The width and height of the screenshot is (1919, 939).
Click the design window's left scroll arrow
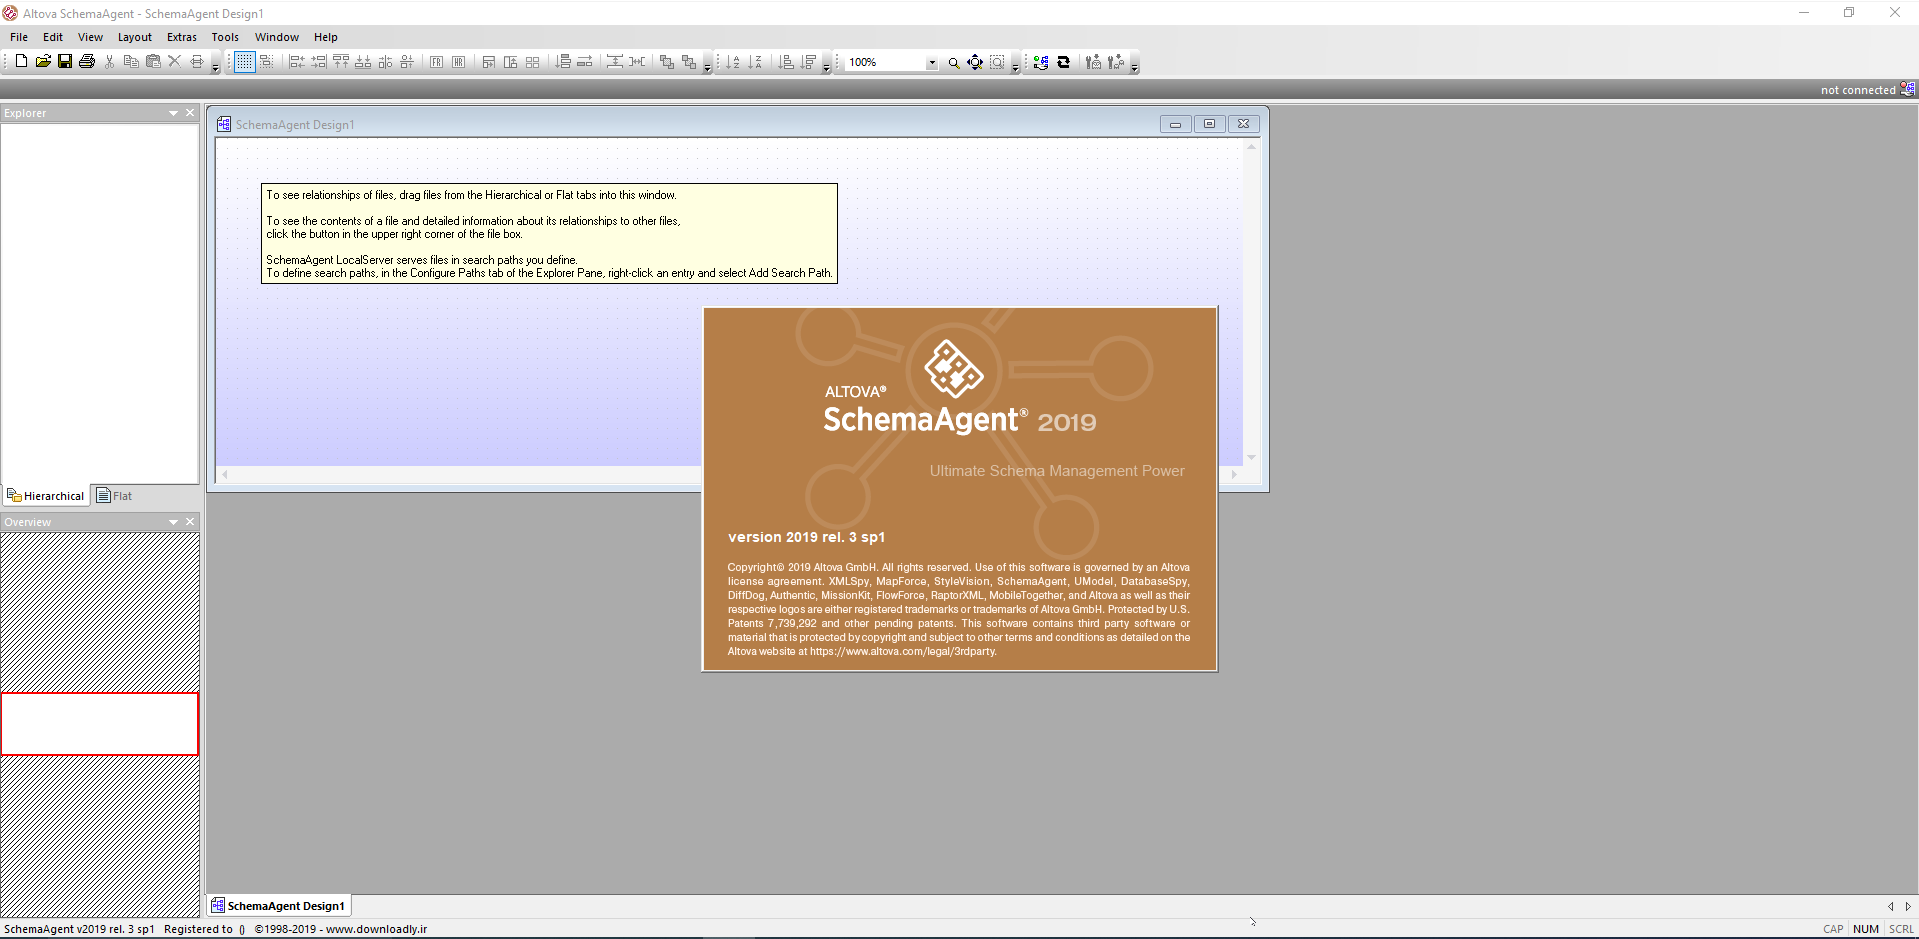tap(225, 474)
